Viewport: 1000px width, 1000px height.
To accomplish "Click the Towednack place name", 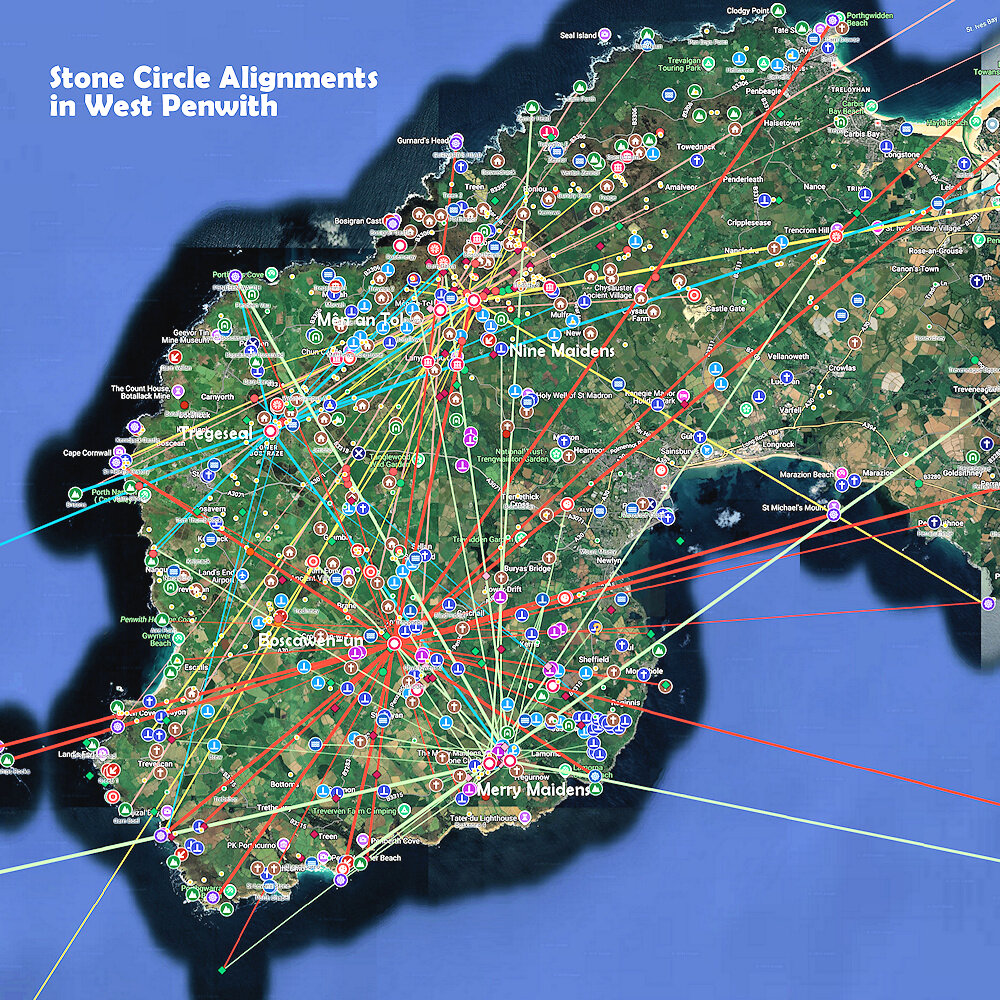I will point(695,147).
